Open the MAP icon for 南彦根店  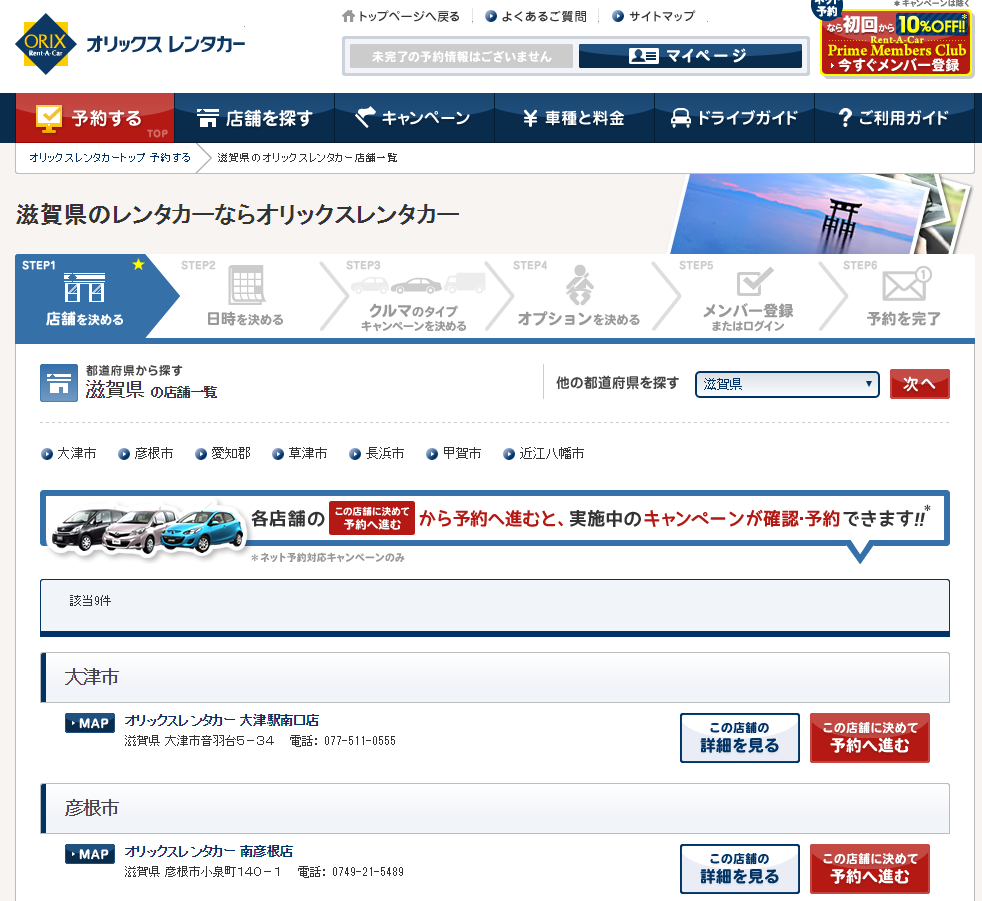[90, 854]
